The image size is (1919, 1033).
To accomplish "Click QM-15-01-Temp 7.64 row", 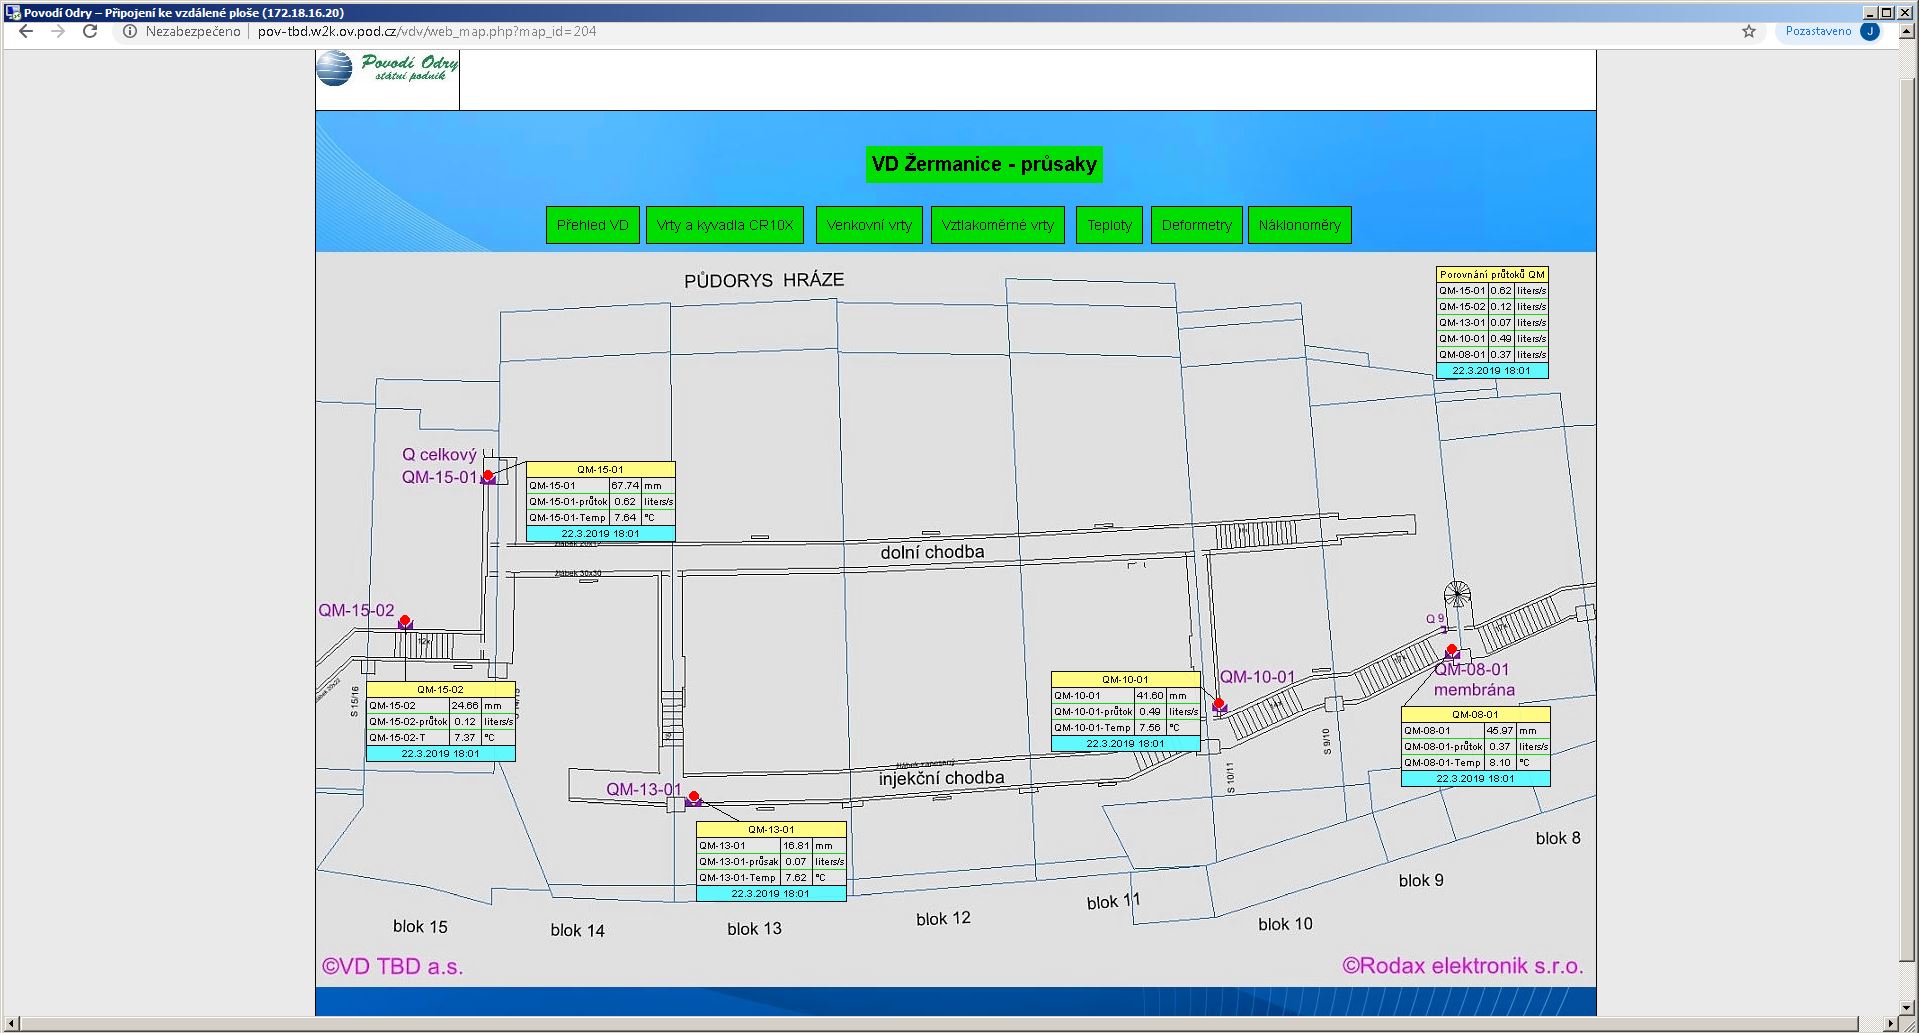I will point(600,517).
